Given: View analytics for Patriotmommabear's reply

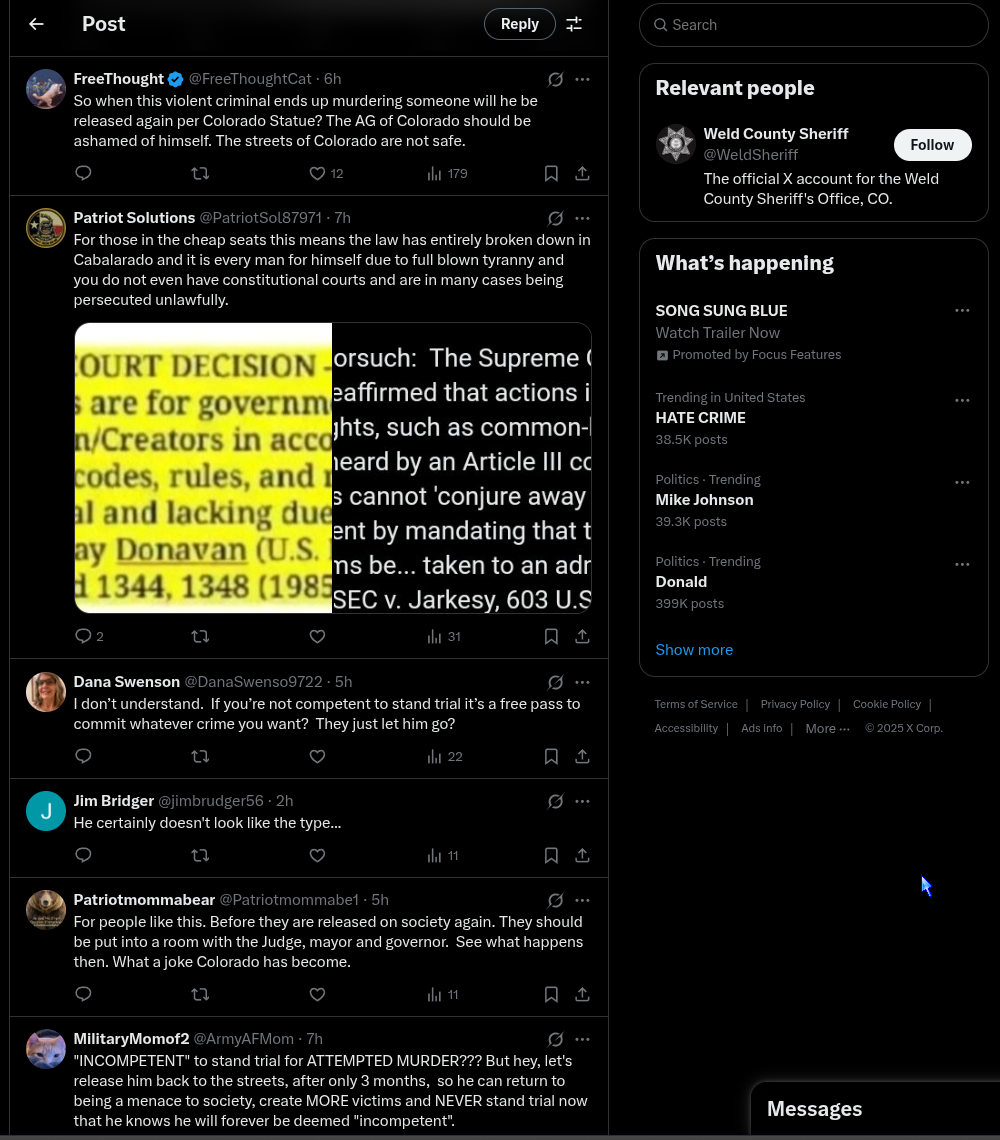Looking at the screenshot, I should pos(443,995).
